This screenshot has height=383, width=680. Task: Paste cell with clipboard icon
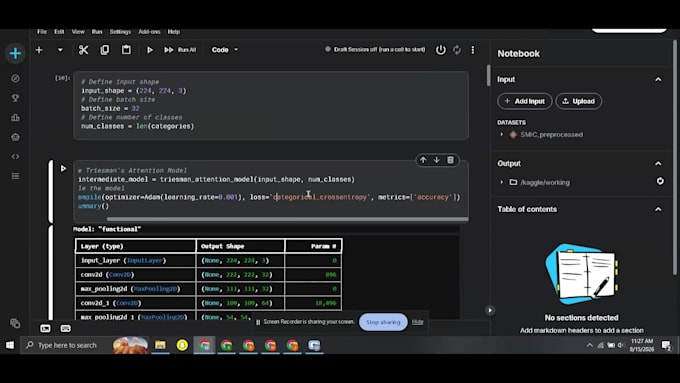[x=126, y=50]
